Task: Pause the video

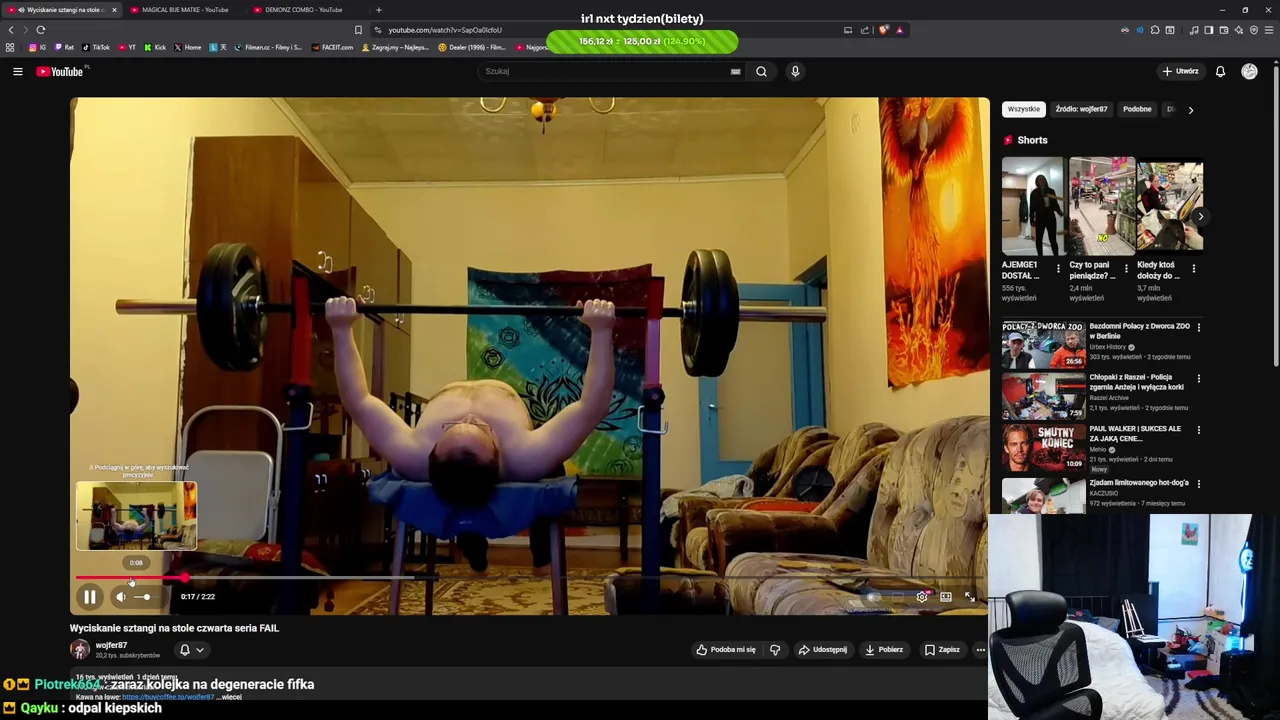Action: click(x=89, y=597)
